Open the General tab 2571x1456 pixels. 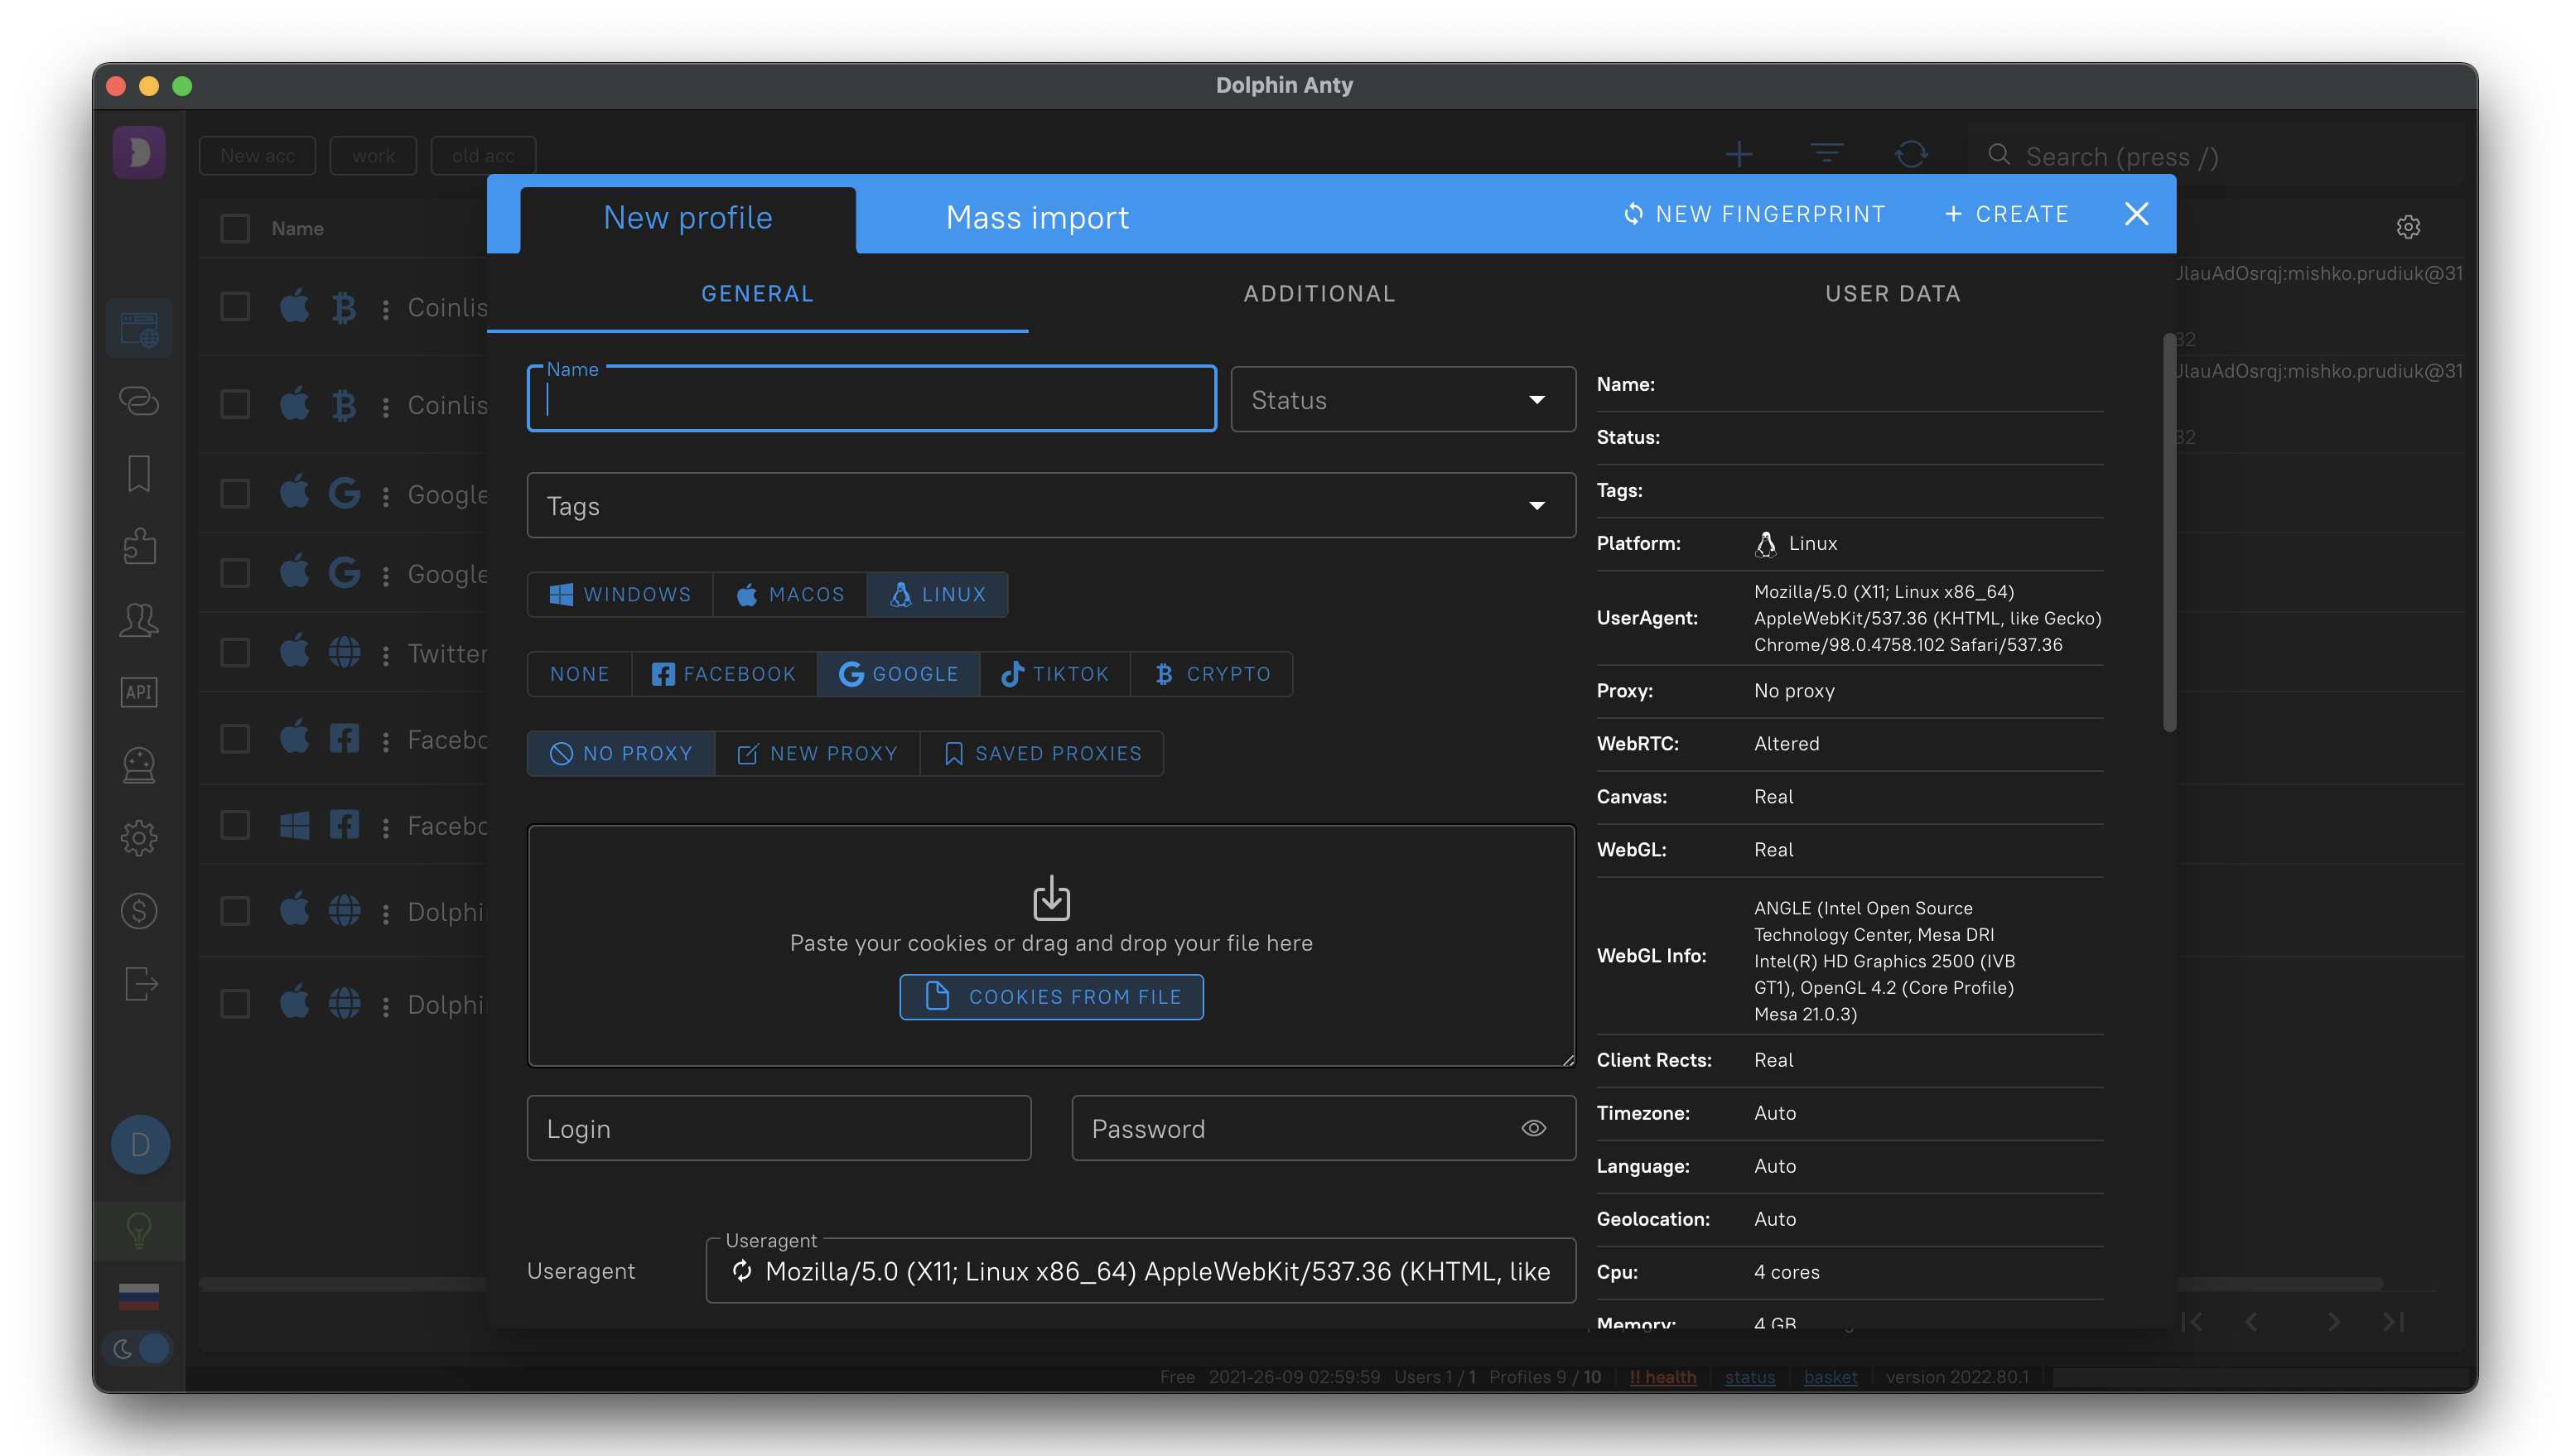pyautogui.click(x=757, y=294)
